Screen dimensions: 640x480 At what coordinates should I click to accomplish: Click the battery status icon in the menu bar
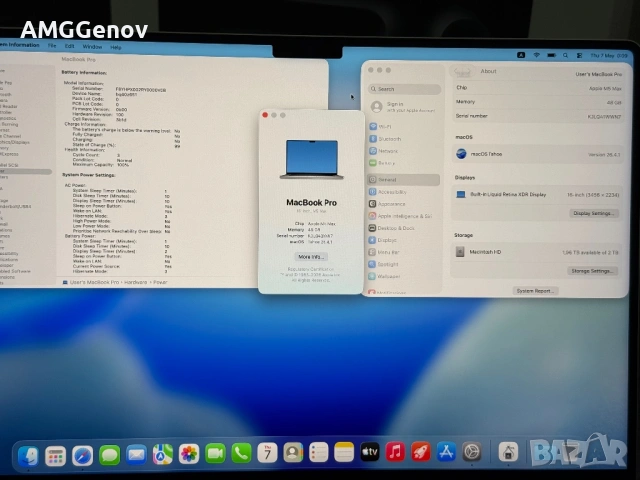tap(551, 55)
